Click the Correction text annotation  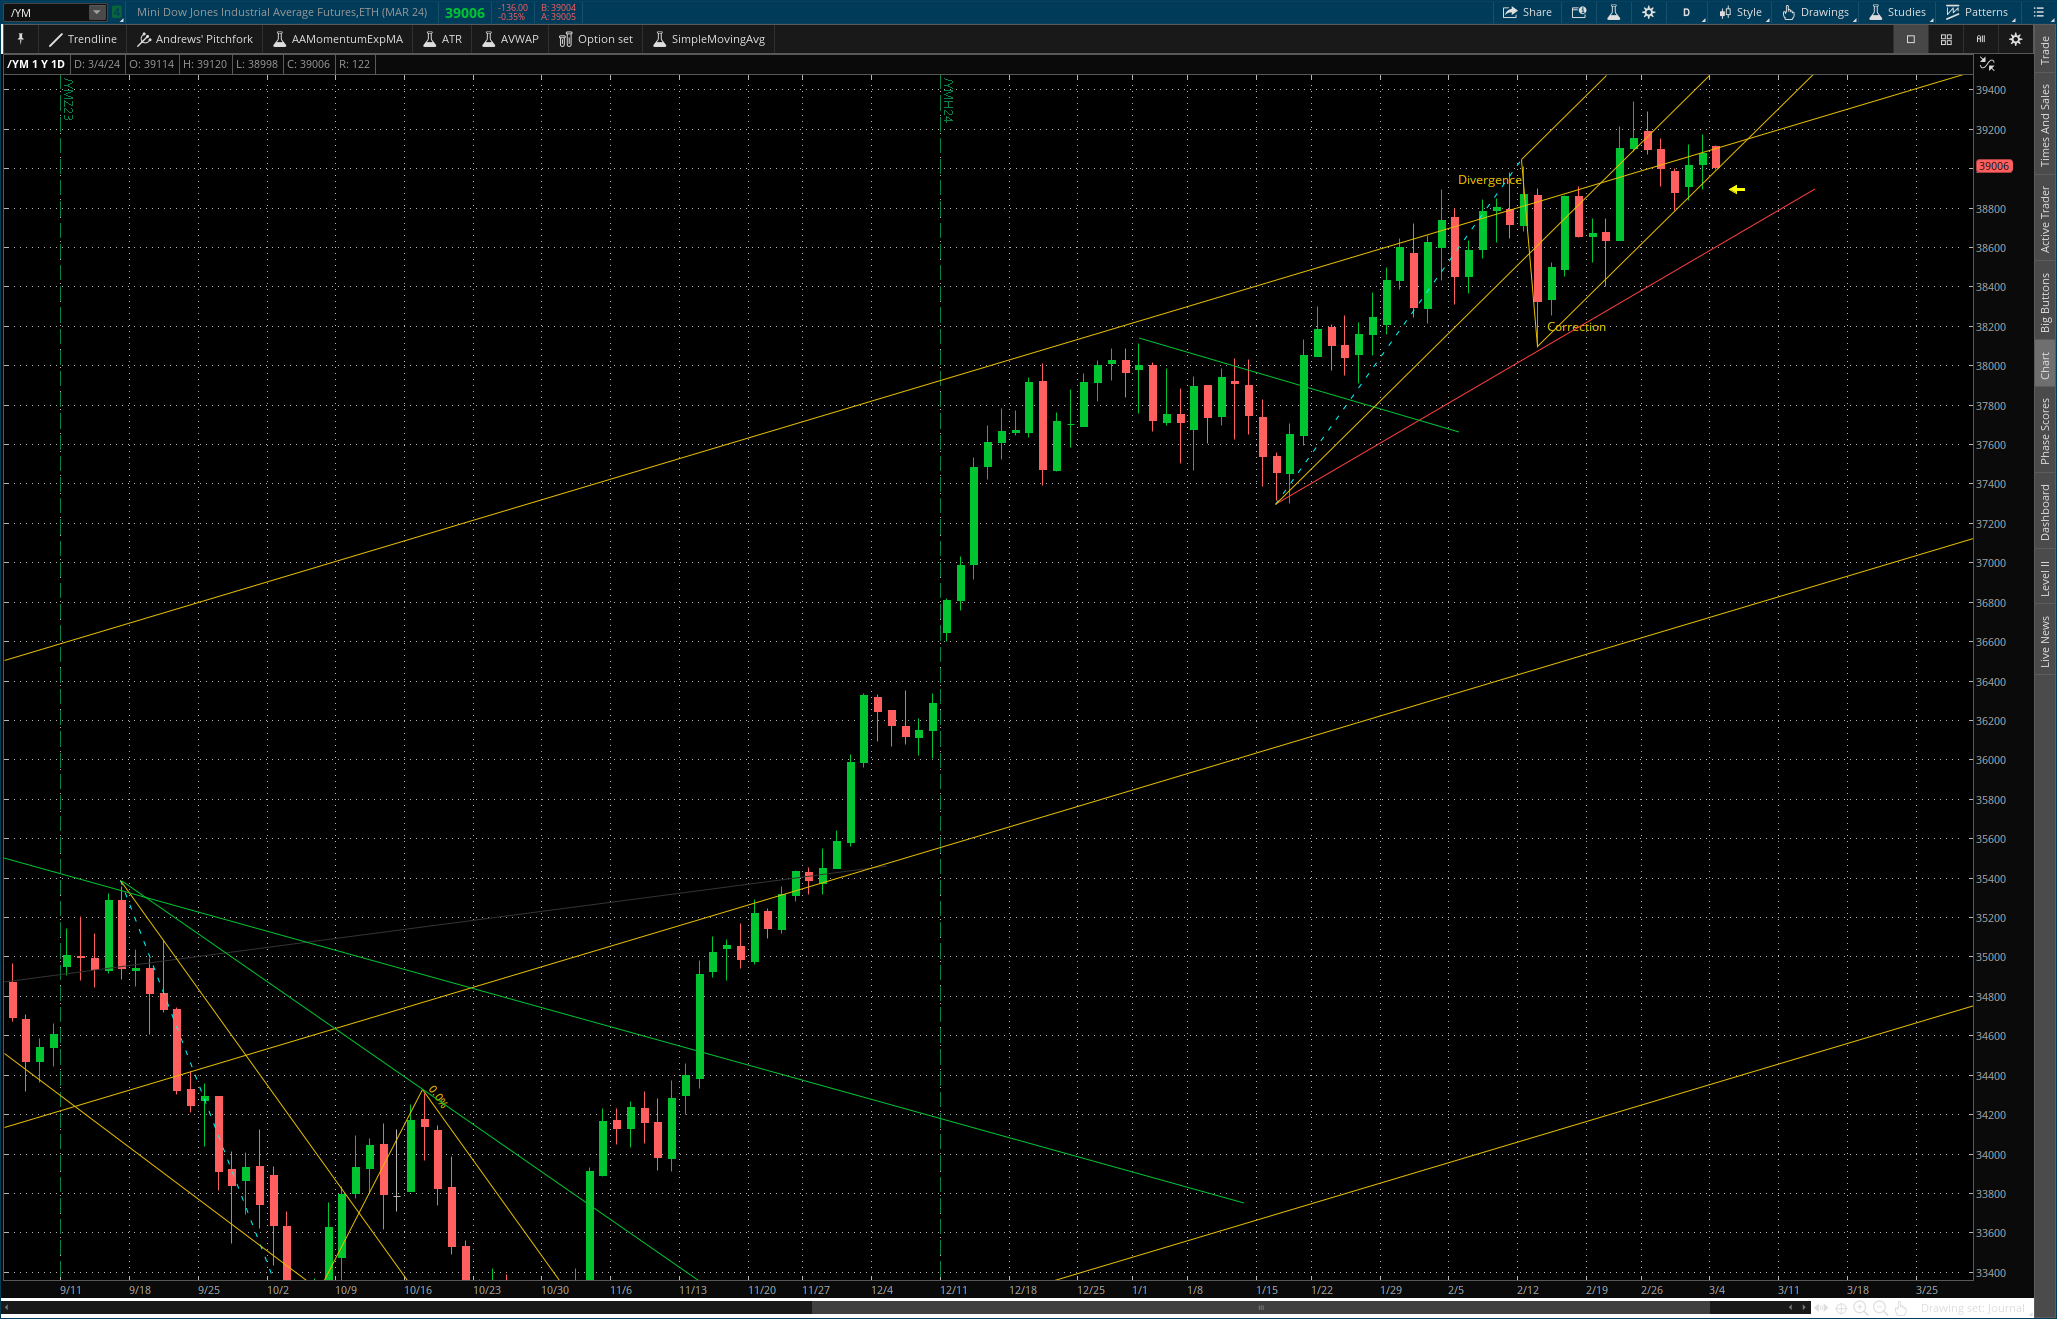[x=1576, y=327]
